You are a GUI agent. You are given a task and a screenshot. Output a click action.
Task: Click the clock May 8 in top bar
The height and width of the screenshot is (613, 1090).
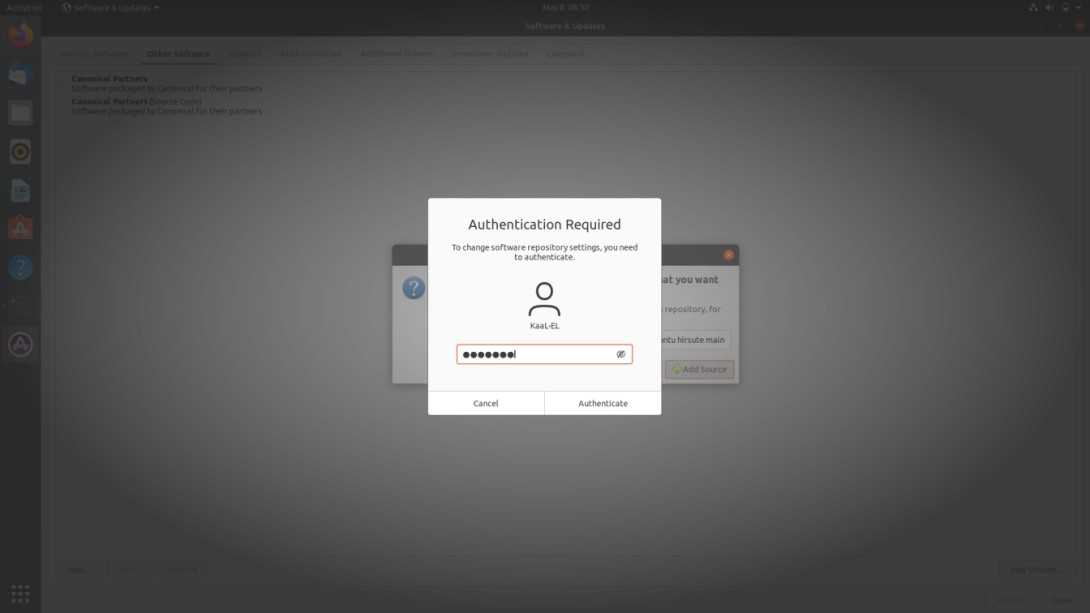pos(565,8)
